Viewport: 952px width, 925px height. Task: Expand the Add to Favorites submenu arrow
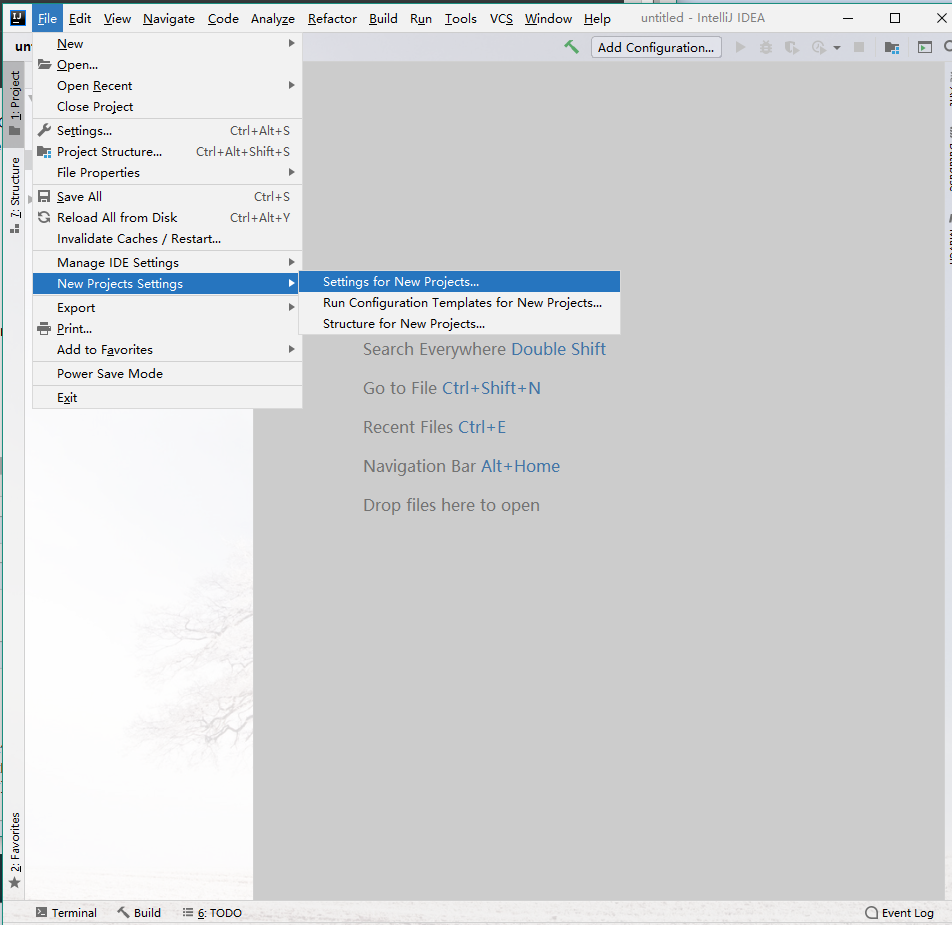tap(291, 349)
